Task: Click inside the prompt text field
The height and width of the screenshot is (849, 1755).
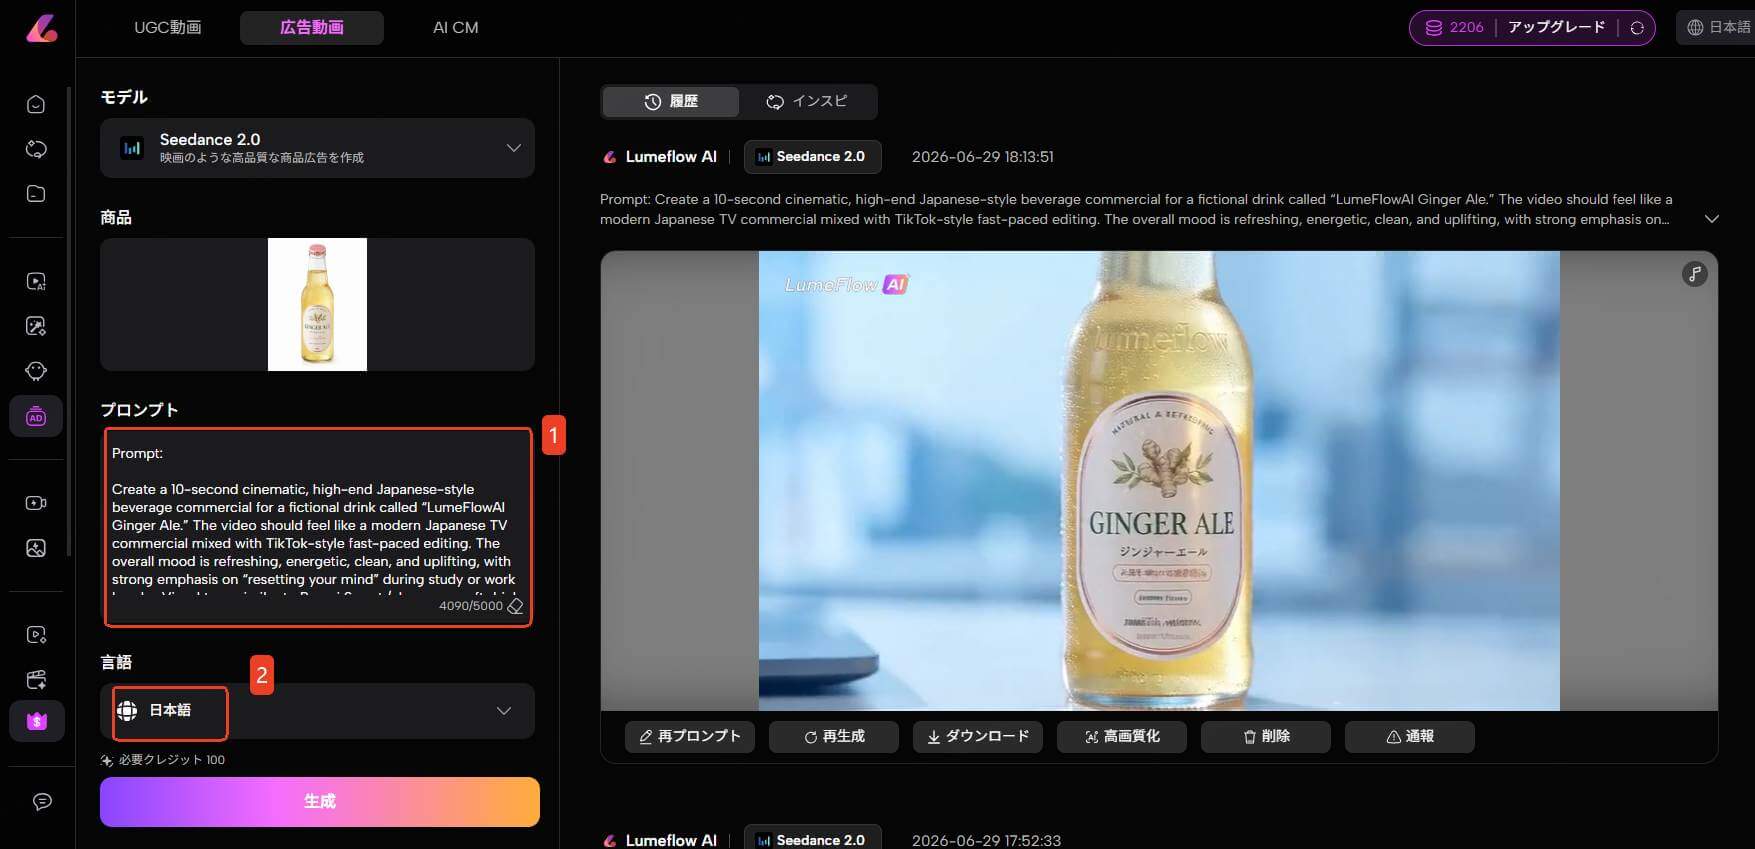Action: [x=318, y=527]
